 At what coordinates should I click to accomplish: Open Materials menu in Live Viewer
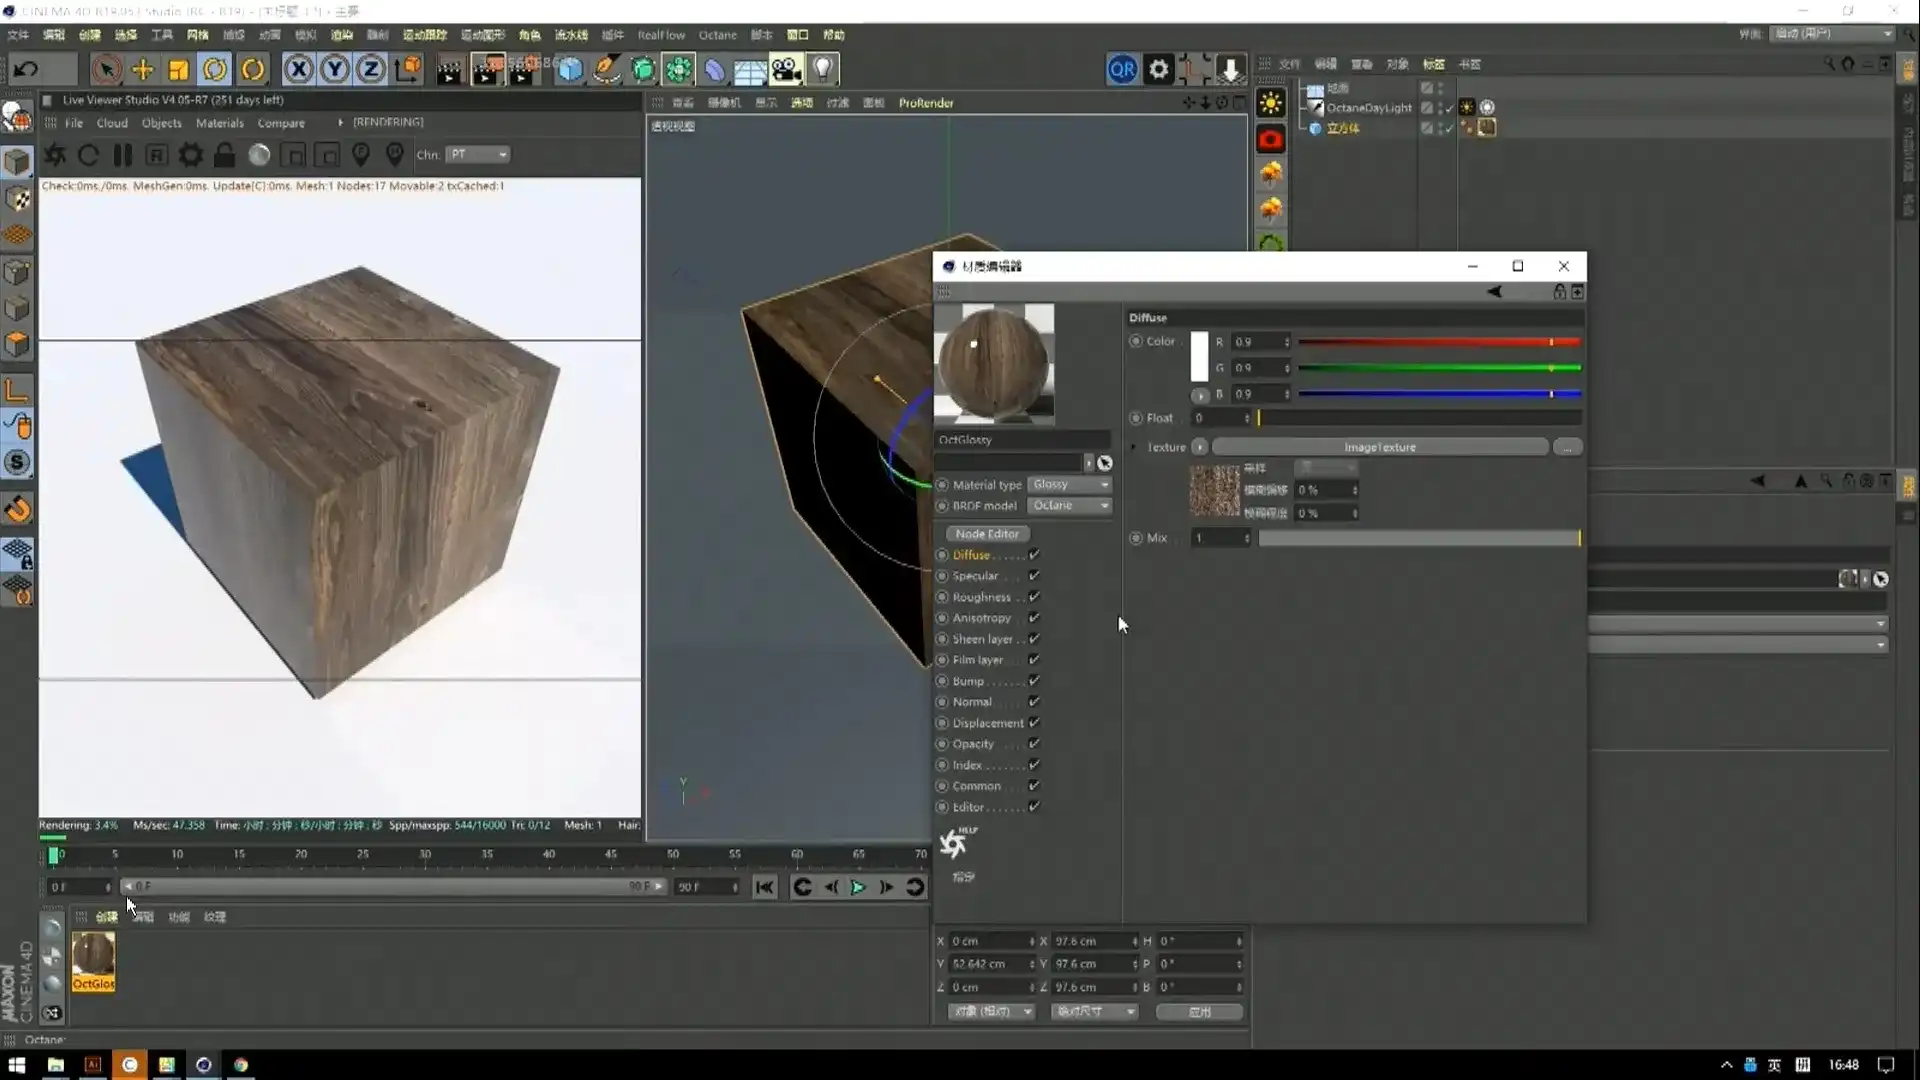219,123
